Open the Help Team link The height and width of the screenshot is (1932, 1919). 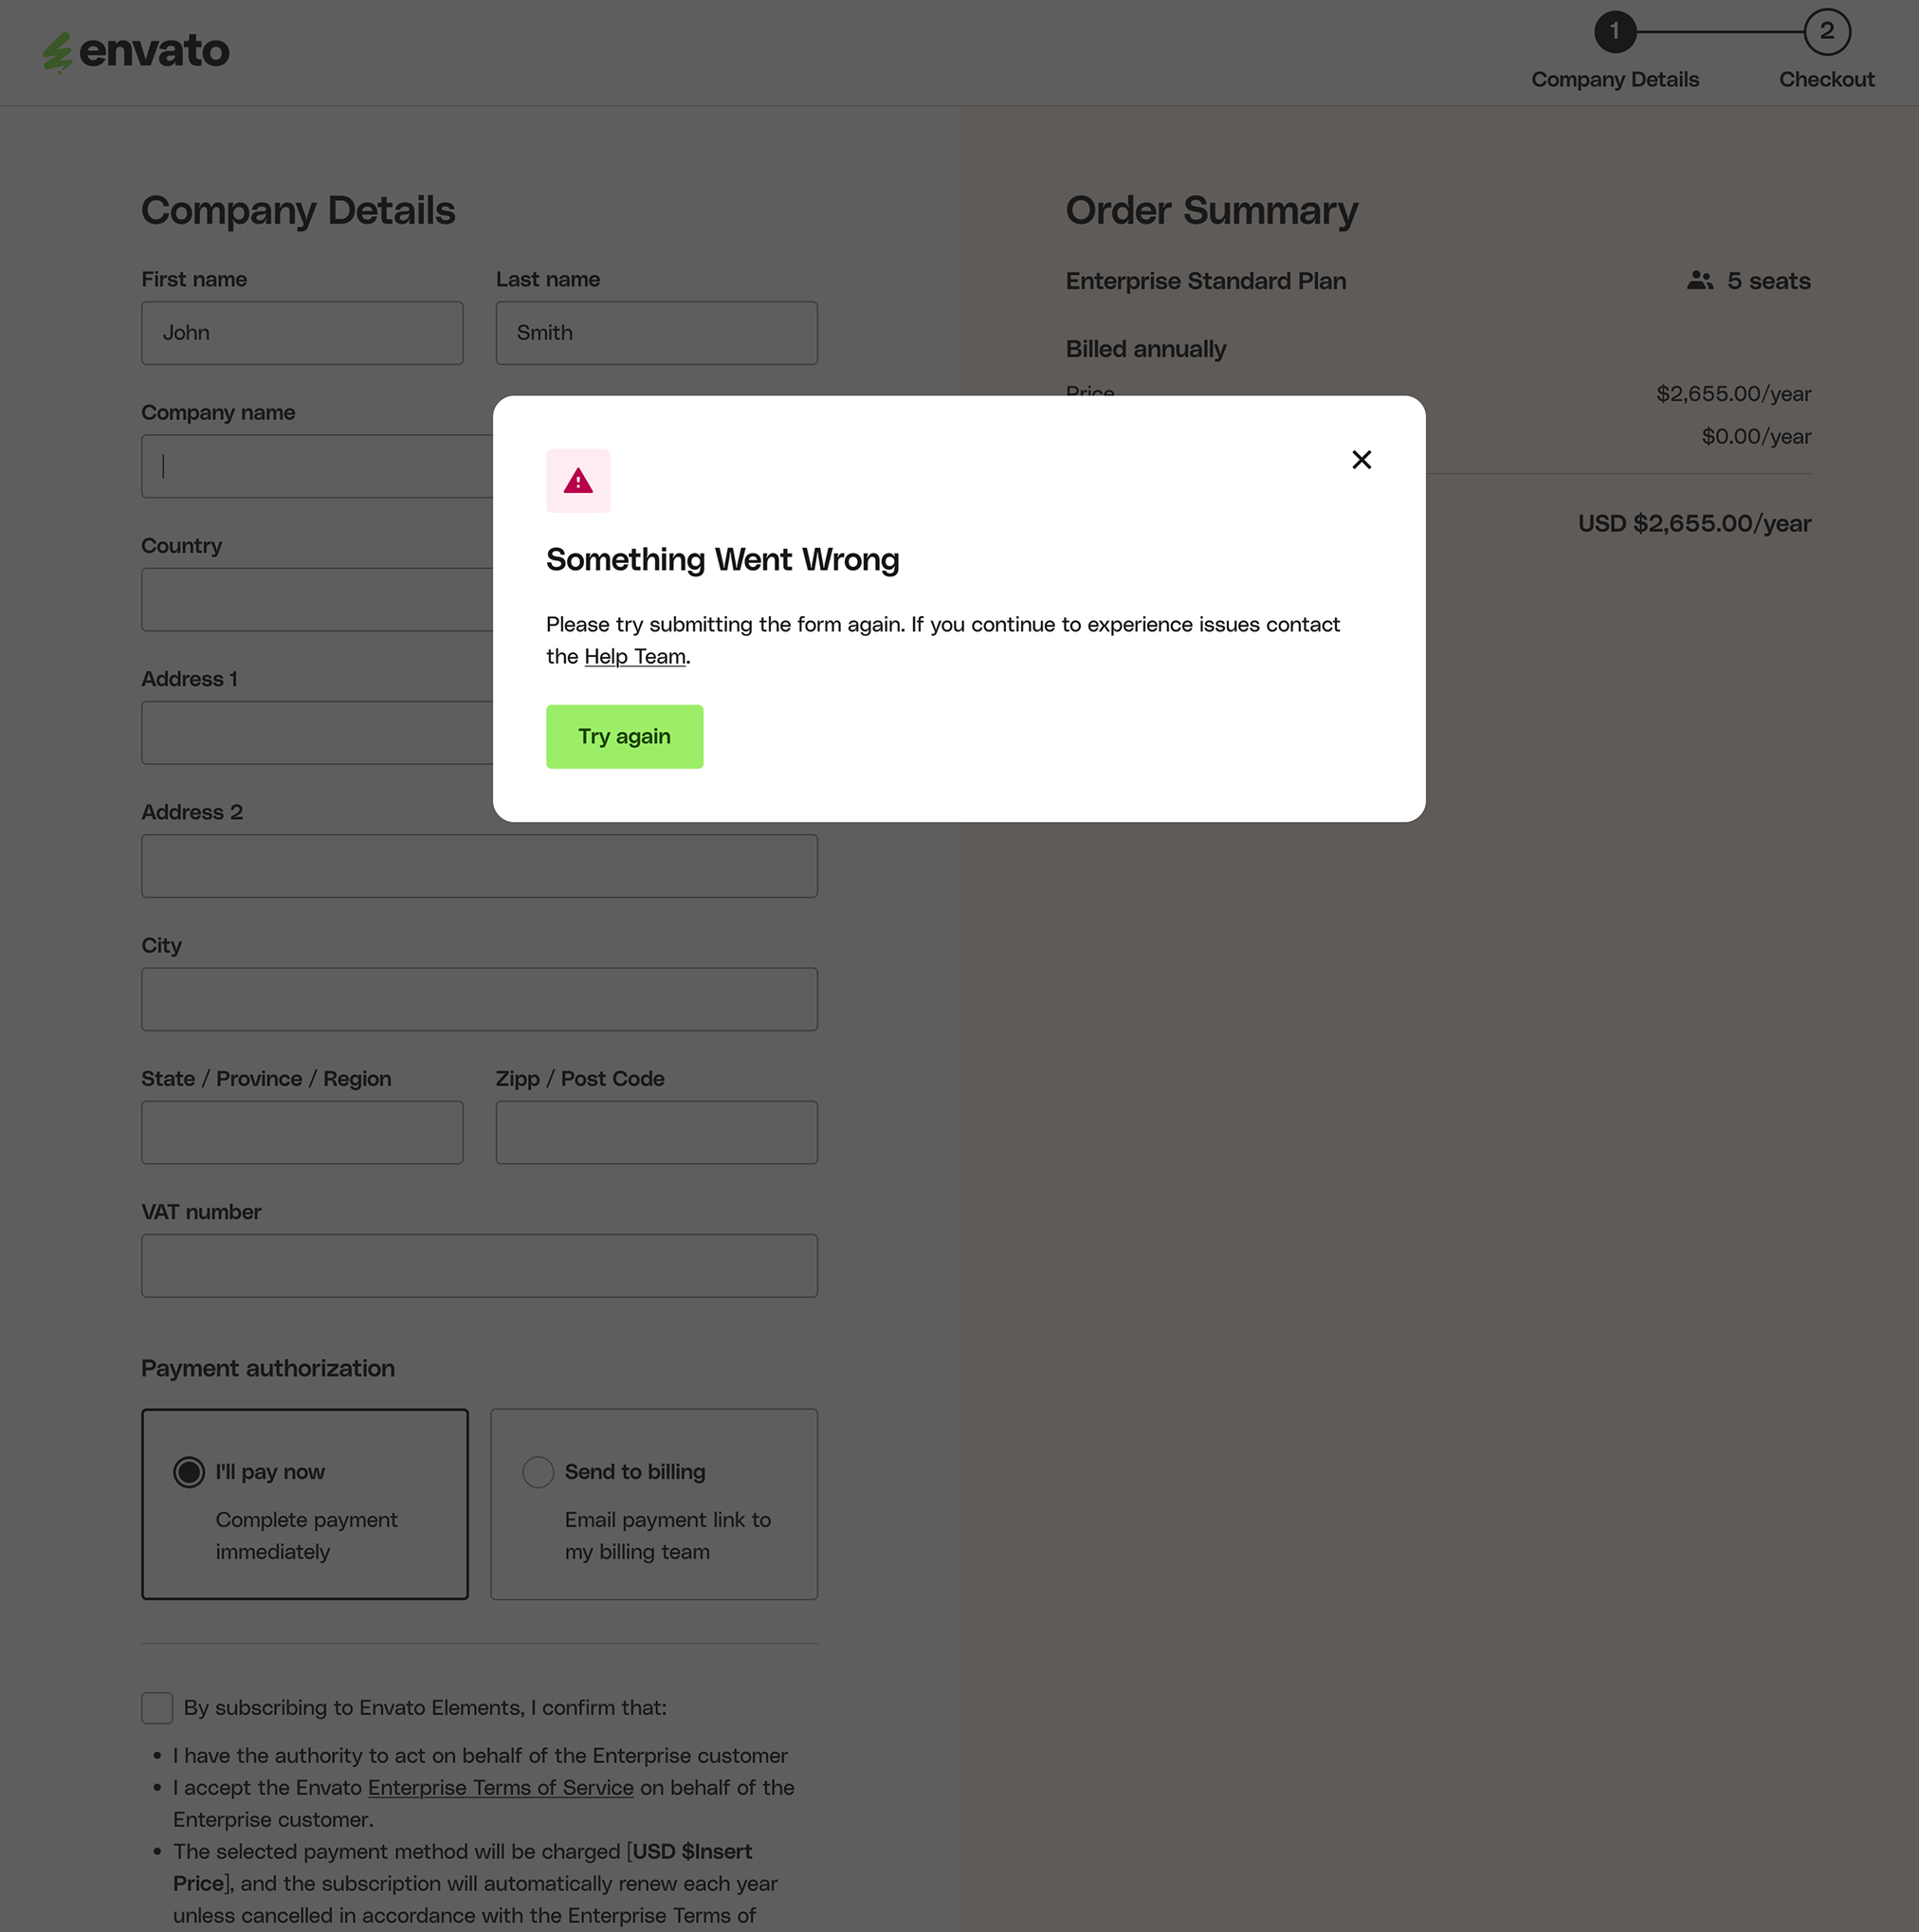(635, 657)
